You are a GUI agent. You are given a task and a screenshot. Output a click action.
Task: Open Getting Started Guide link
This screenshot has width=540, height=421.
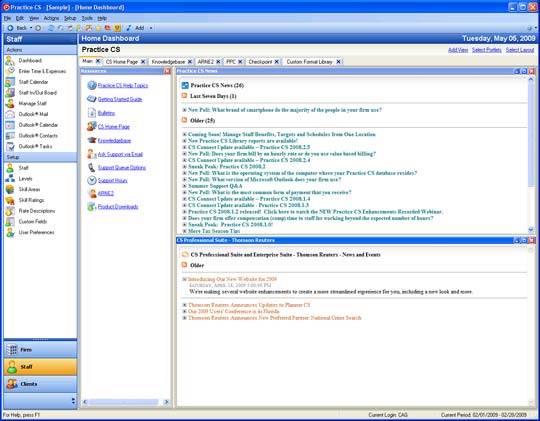click(120, 99)
